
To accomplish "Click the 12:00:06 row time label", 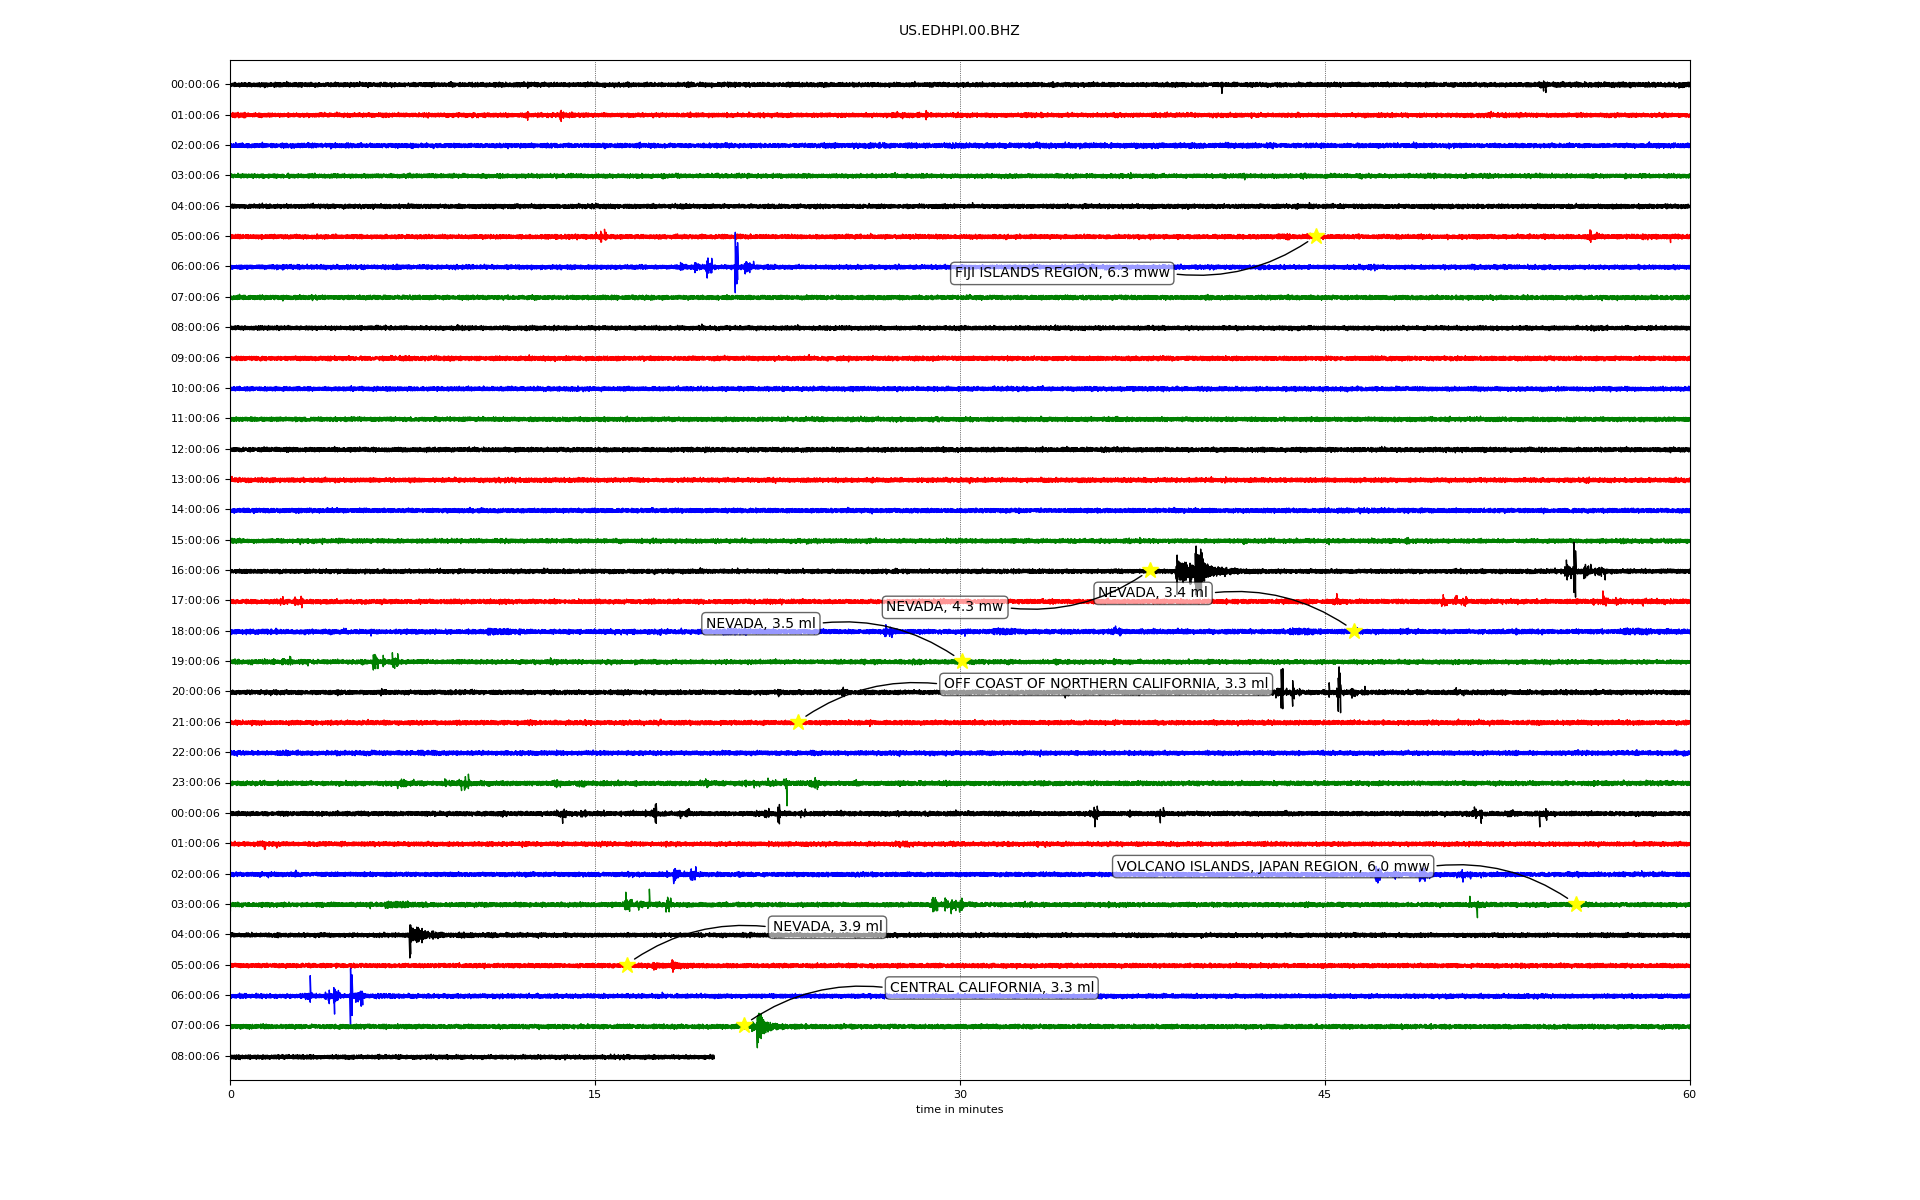I will coord(195,449).
